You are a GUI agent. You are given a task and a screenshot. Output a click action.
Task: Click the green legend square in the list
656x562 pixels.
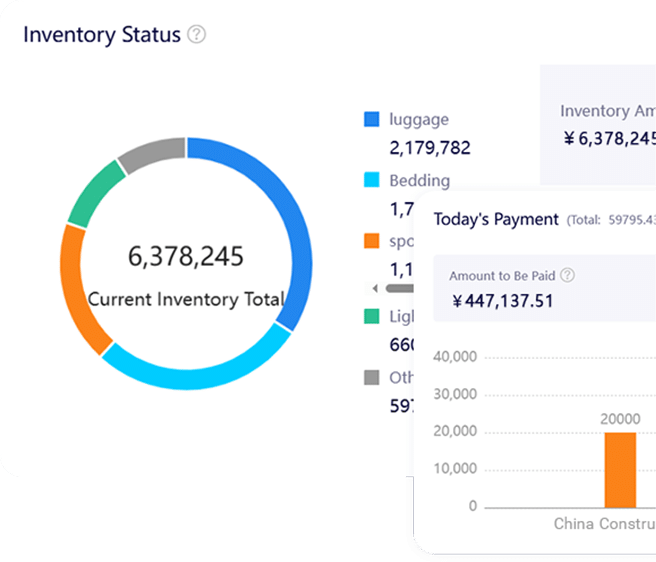click(x=372, y=317)
